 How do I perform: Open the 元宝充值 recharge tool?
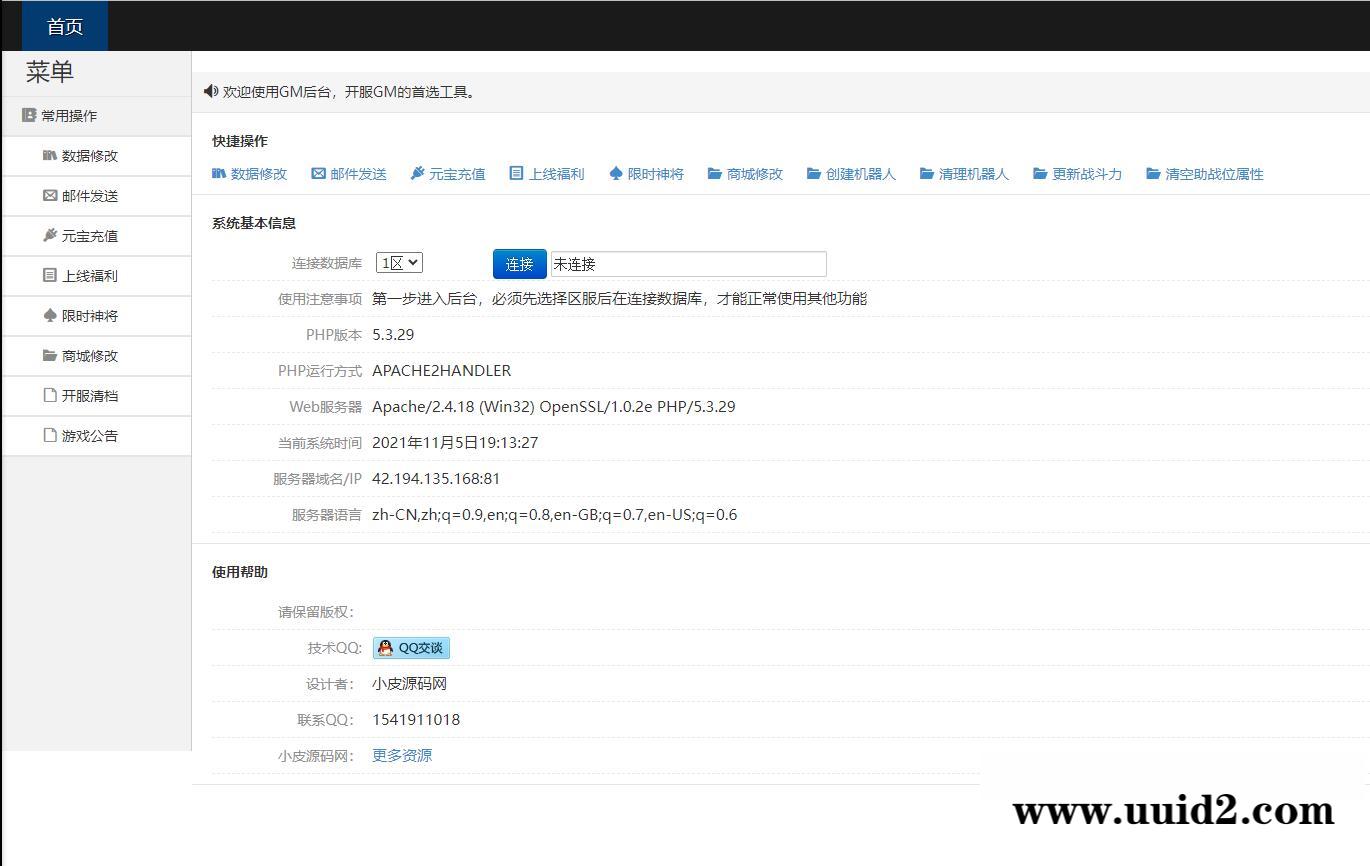click(447, 173)
